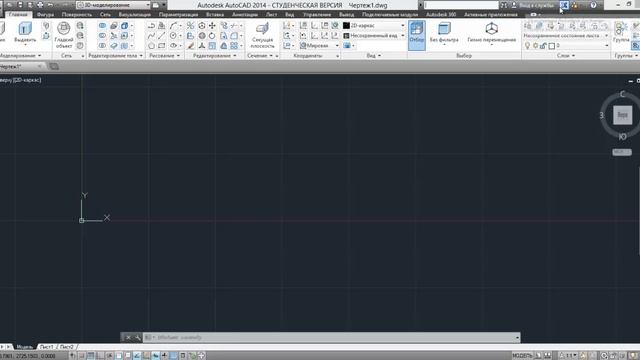The width and height of the screenshot is (640, 360).
Task: Open the МСК dropdown below the ViewCube
Action: coord(622,152)
